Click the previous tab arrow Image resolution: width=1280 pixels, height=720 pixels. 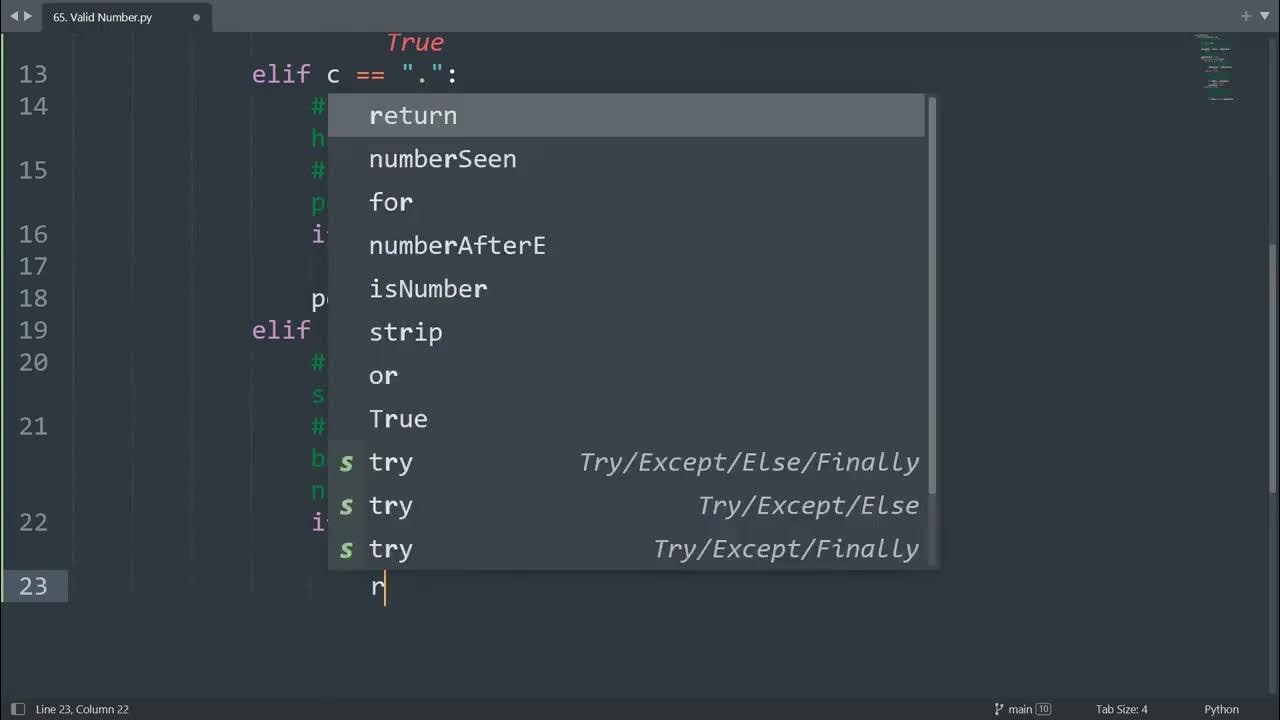13,16
